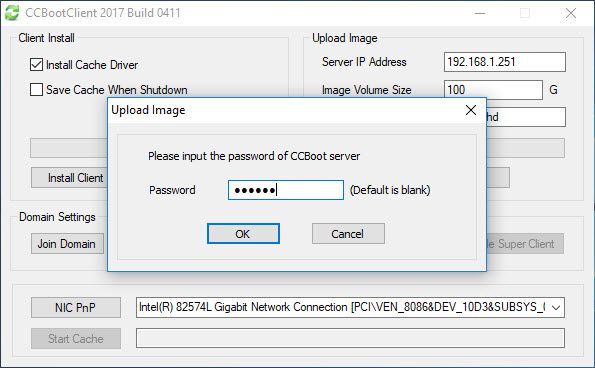The width and height of the screenshot is (595, 368).
Task: Click the Start Cache button
Action: click(x=76, y=338)
